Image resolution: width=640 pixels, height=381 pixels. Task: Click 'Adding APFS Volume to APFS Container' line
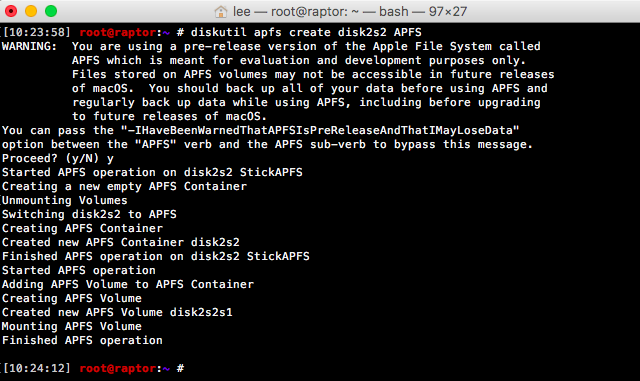click(128, 284)
